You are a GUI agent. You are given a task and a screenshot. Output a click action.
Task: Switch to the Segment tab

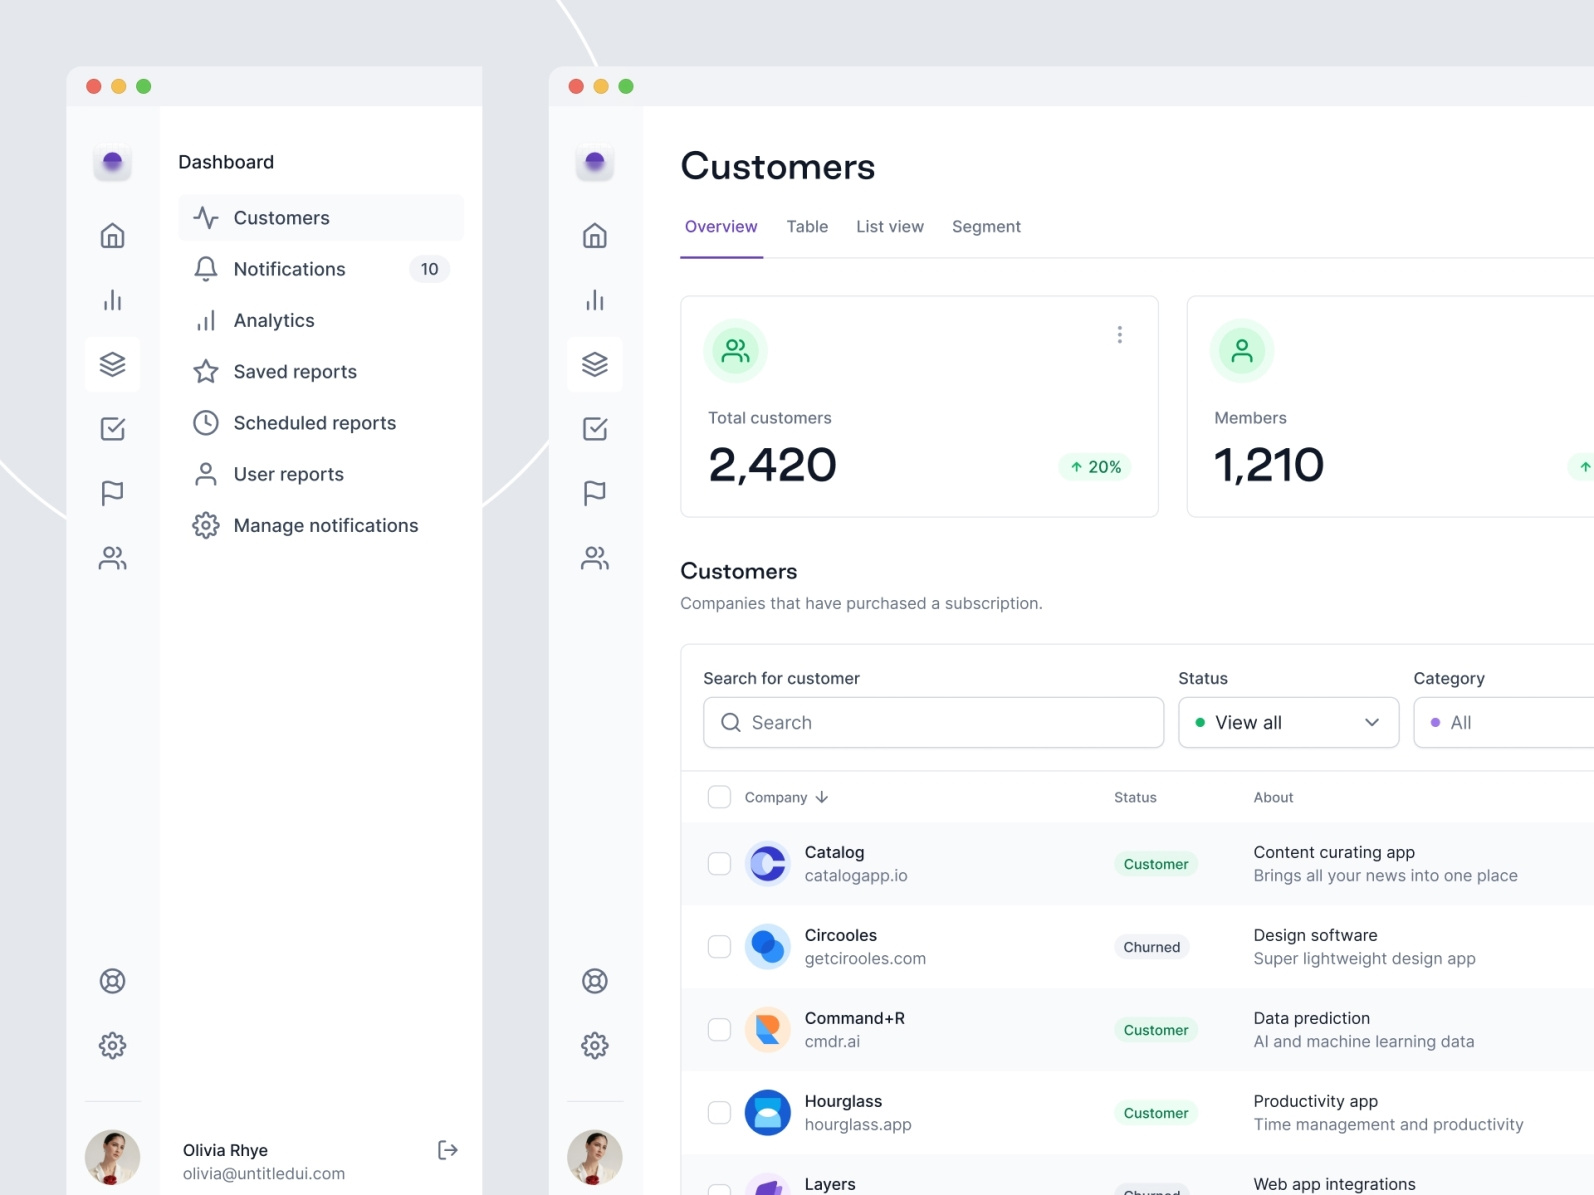click(985, 227)
